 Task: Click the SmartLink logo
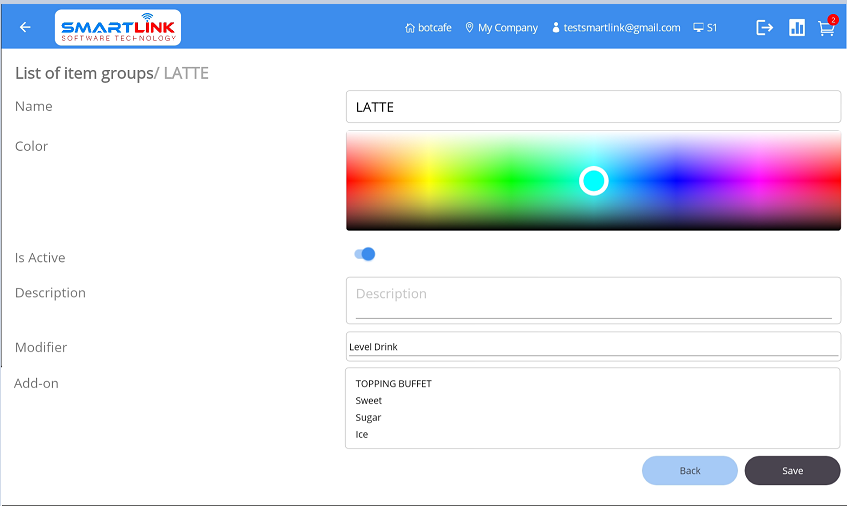[x=118, y=28]
